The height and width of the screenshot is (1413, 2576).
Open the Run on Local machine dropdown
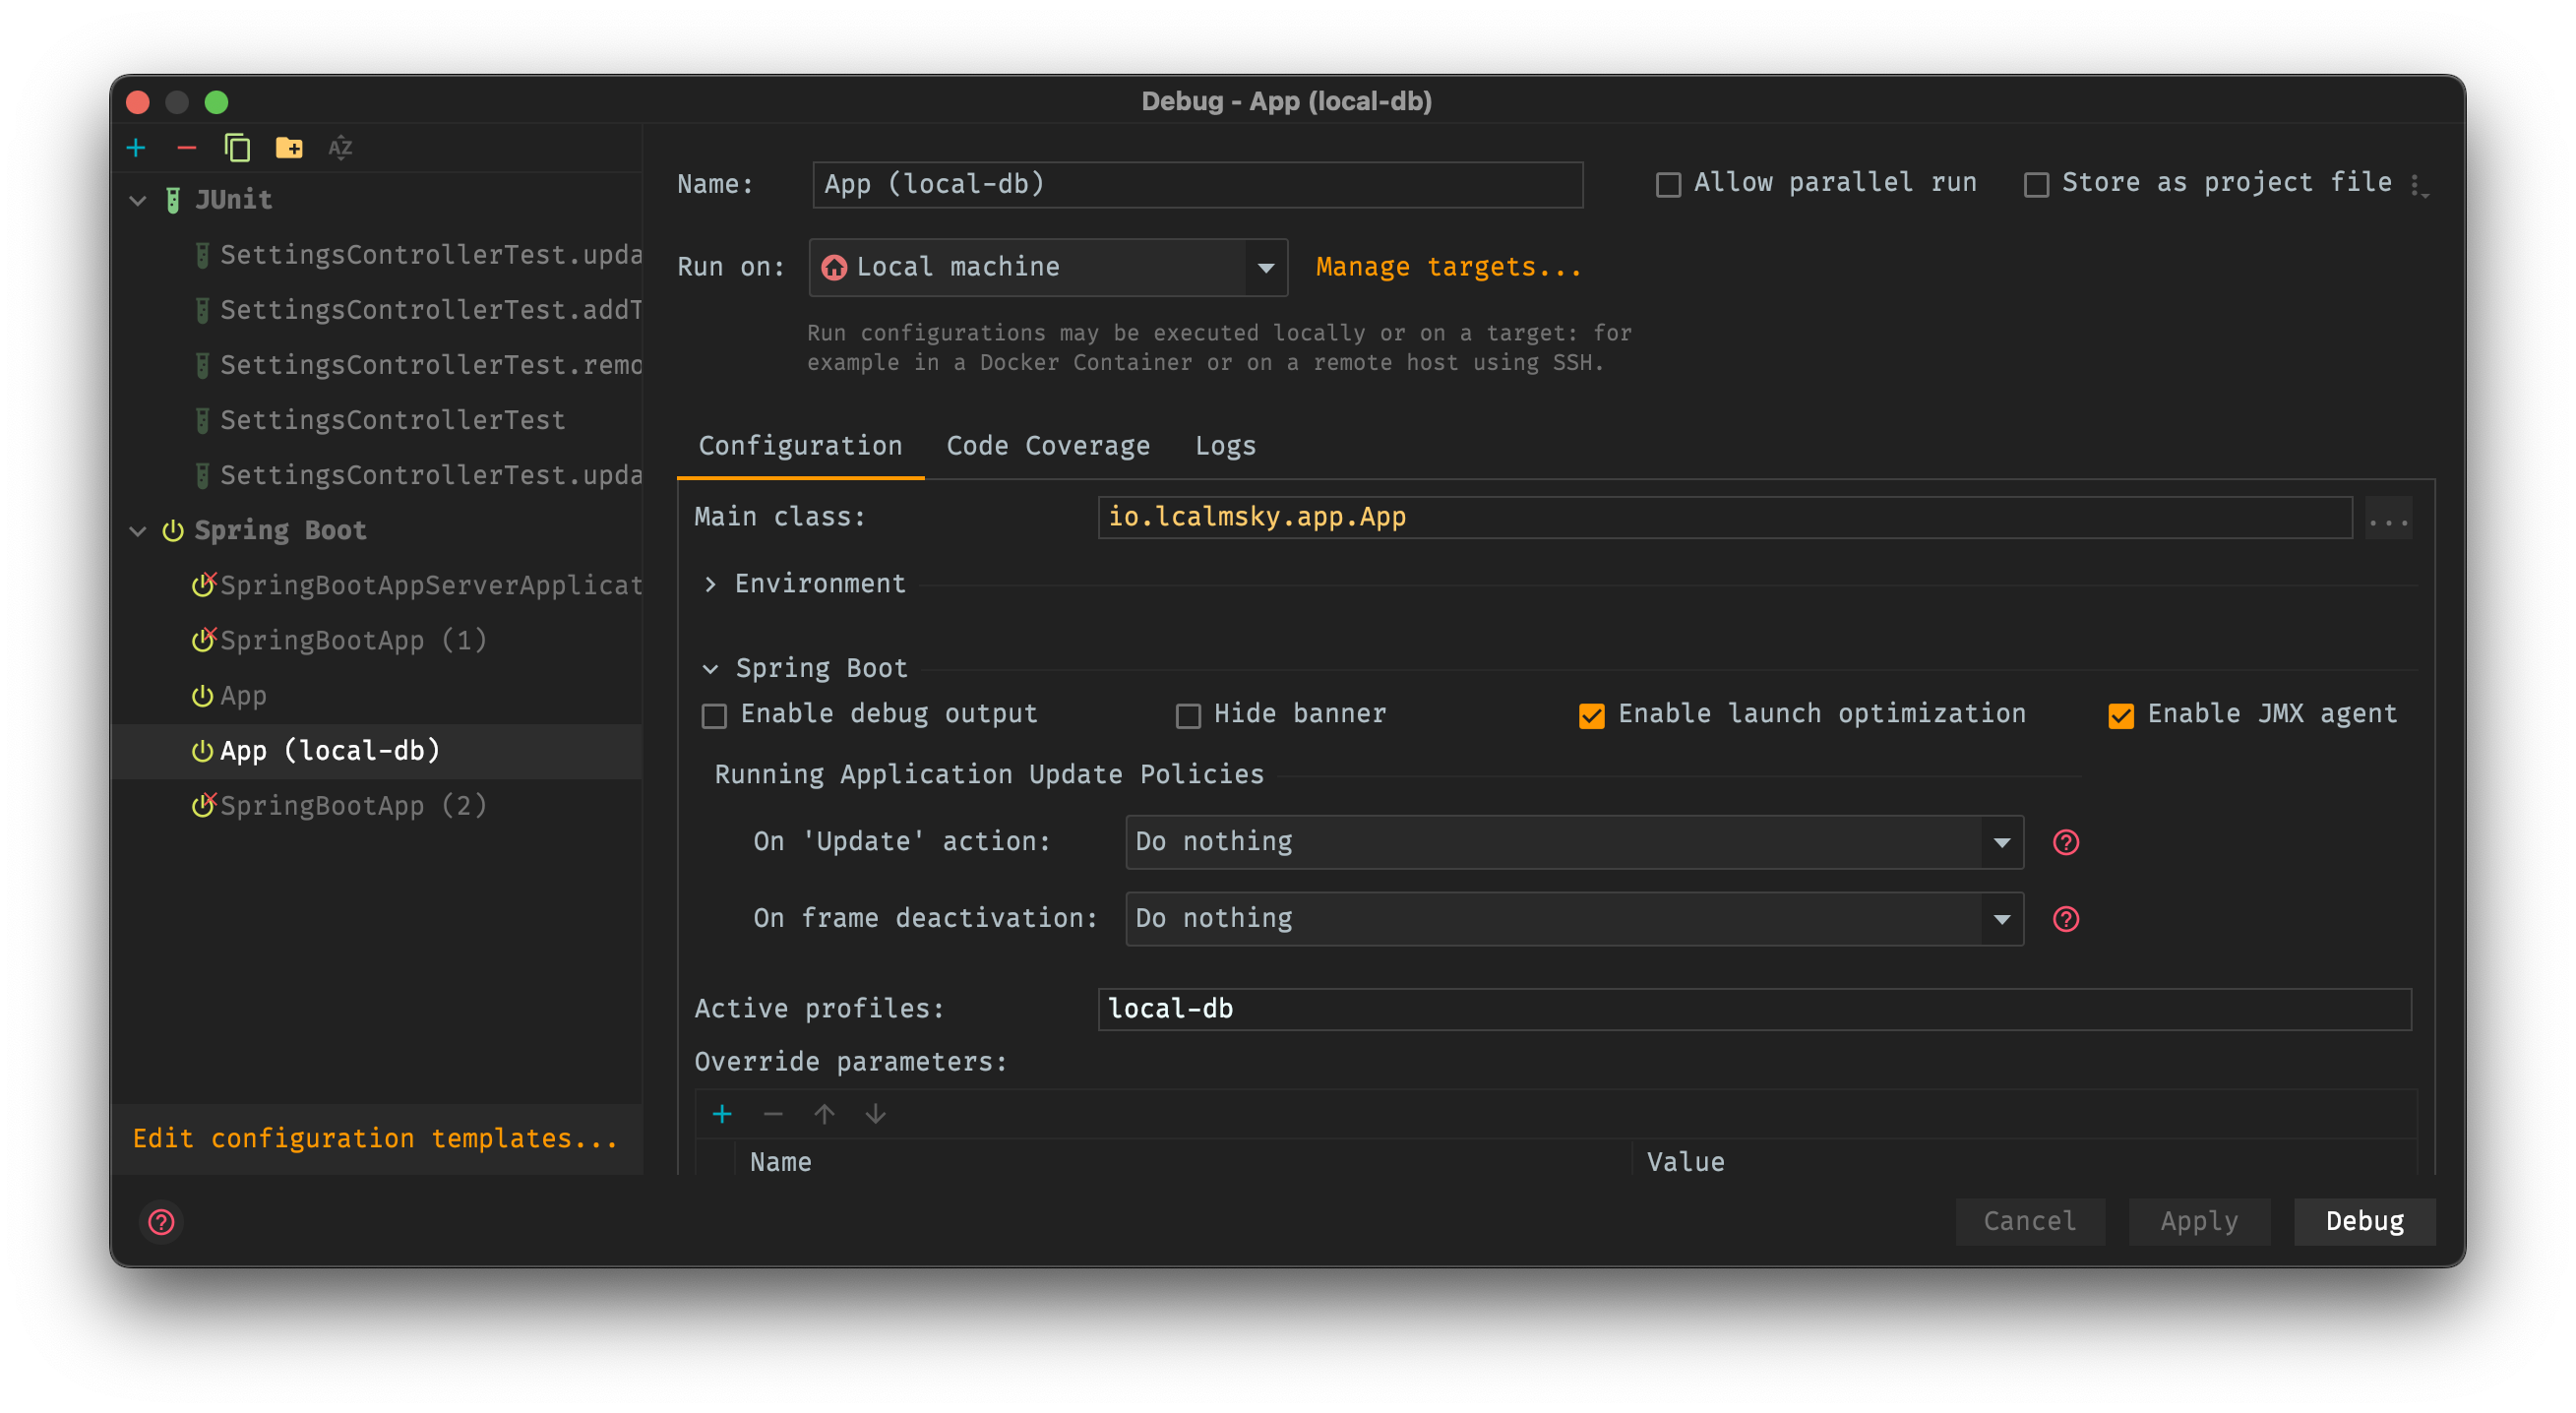coord(1047,267)
